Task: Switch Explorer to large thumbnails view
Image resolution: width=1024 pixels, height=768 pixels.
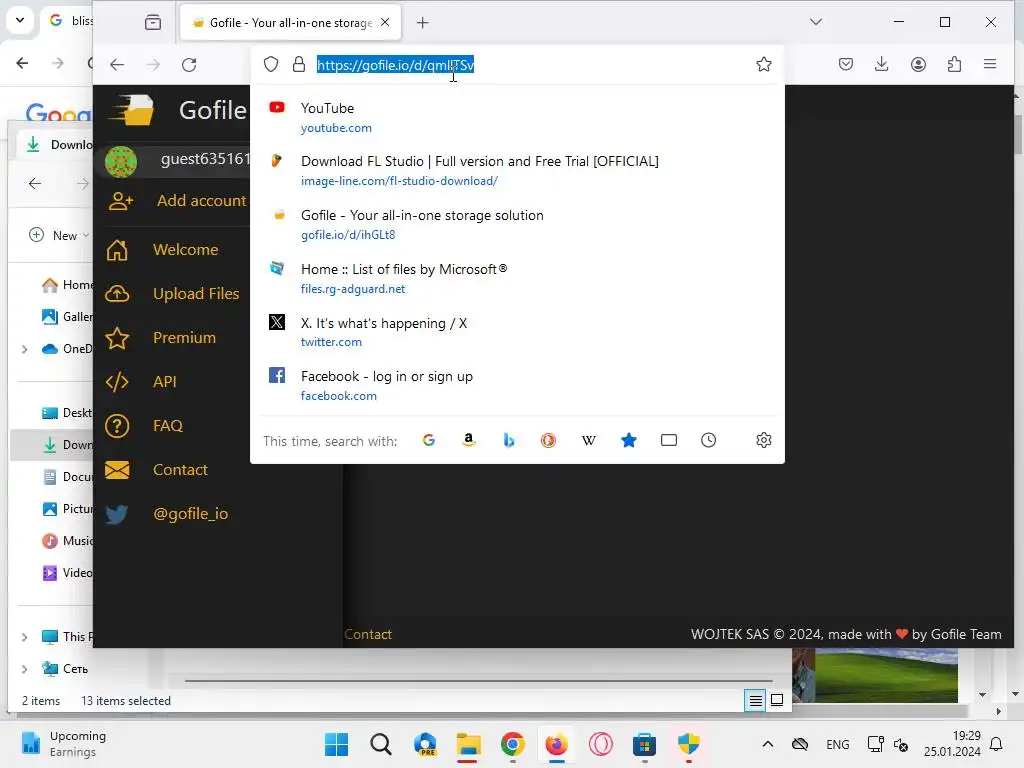Action: click(777, 701)
